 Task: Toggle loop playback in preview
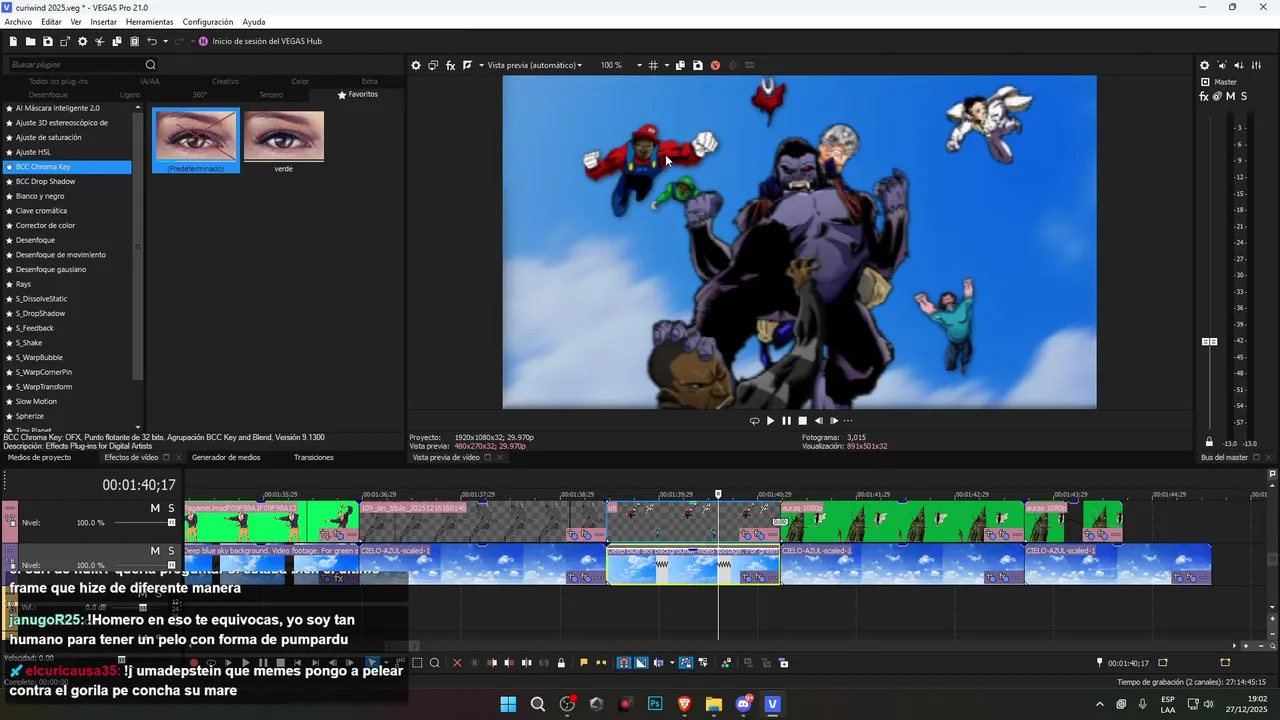(x=754, y=421)
